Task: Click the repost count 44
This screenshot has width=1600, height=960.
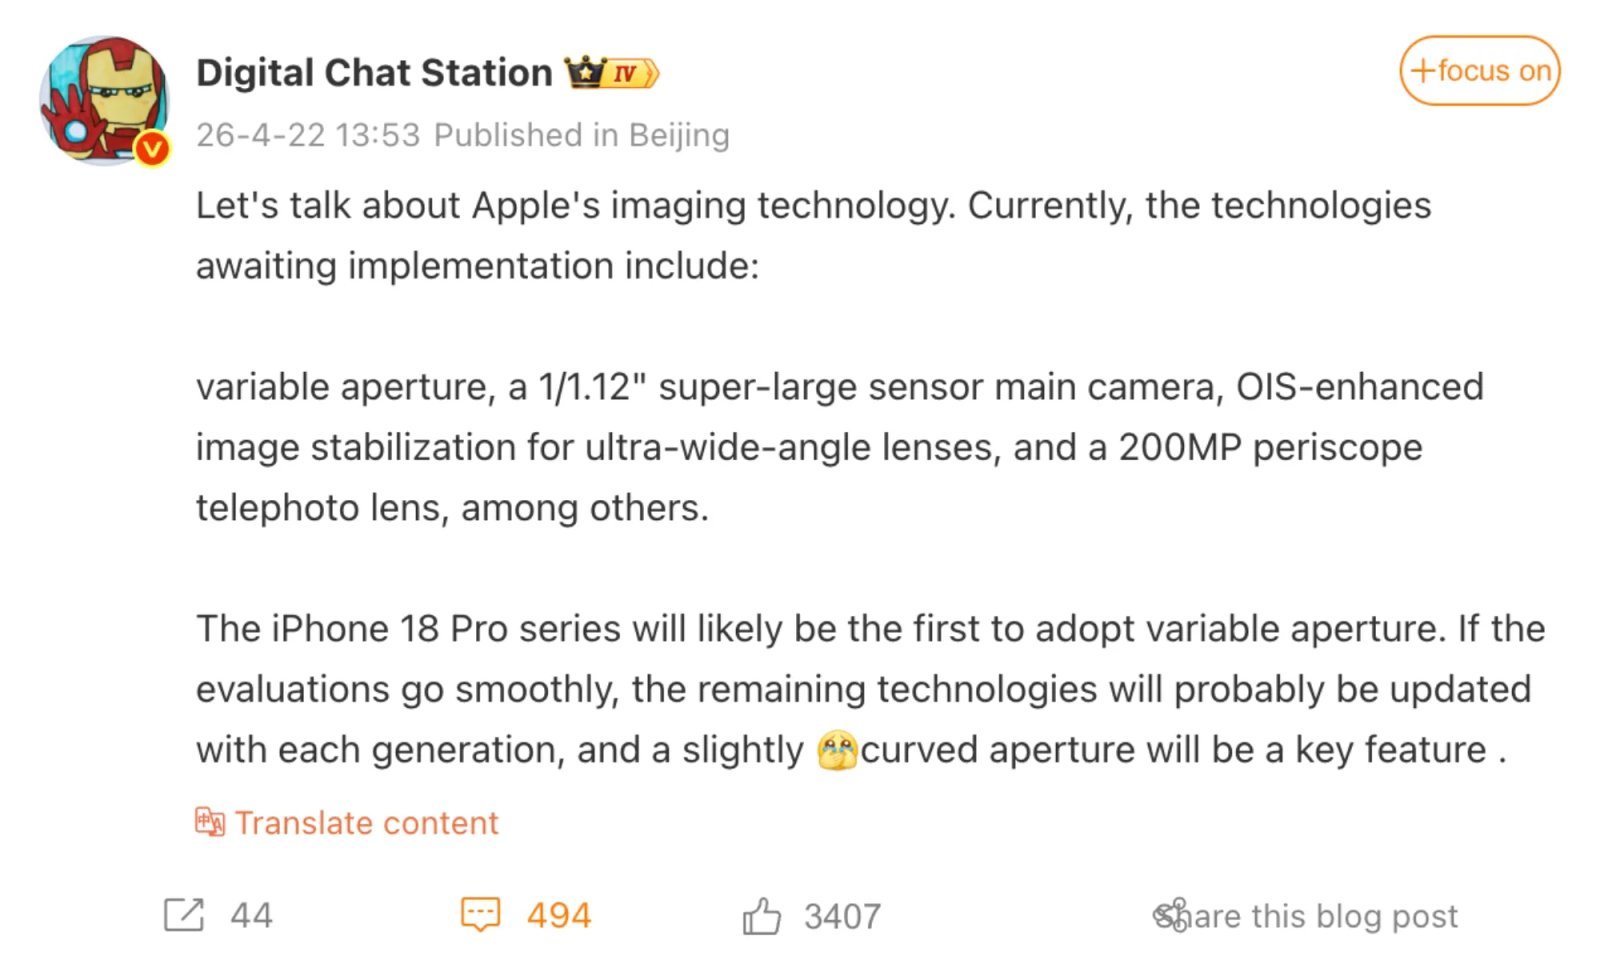Action: (x=251, y=916)
